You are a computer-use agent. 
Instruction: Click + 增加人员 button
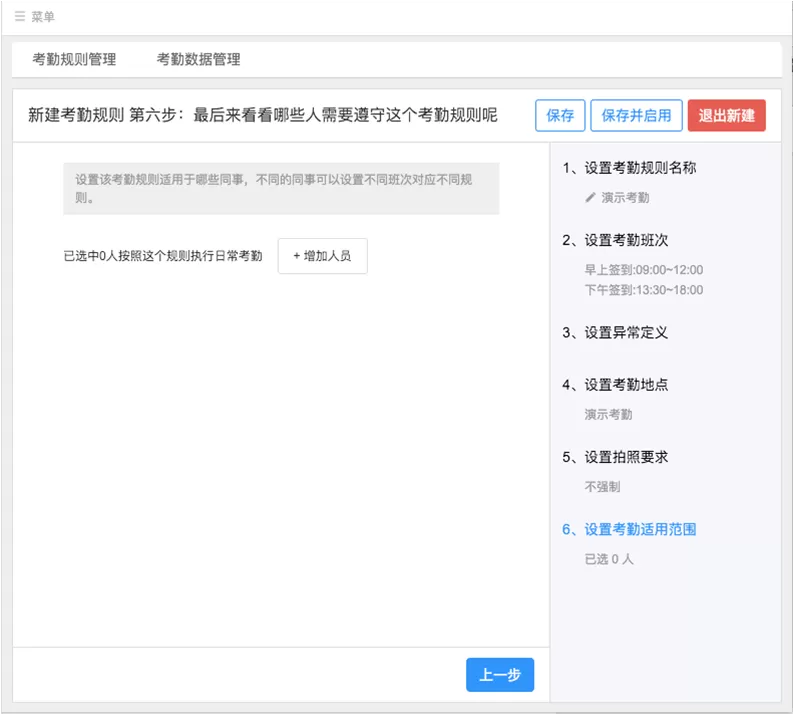click(x=323, y=256)
